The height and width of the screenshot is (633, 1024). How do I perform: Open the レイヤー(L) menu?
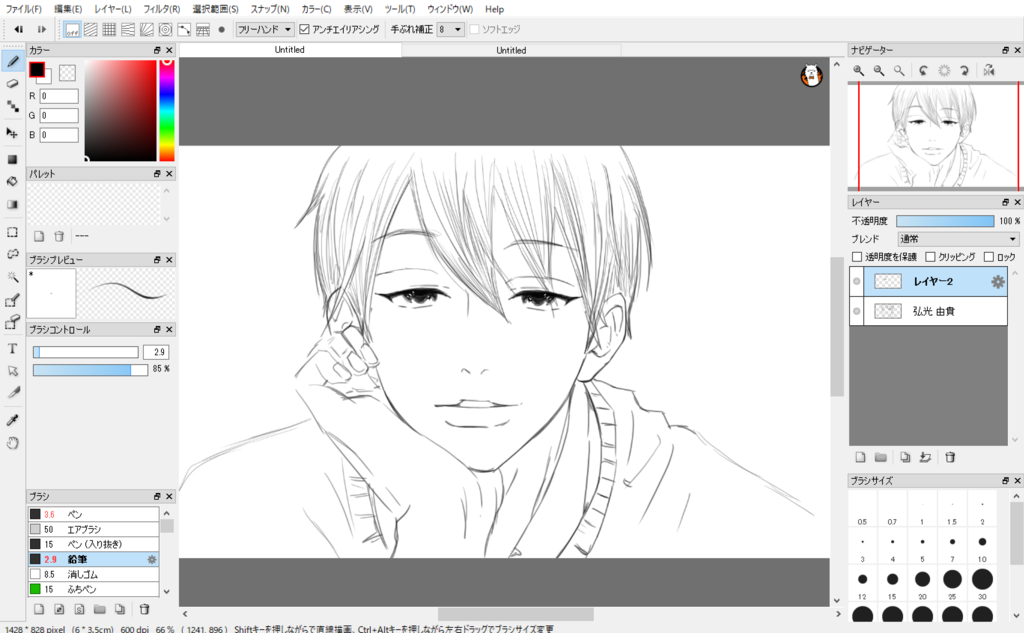[x=112, y=9]
